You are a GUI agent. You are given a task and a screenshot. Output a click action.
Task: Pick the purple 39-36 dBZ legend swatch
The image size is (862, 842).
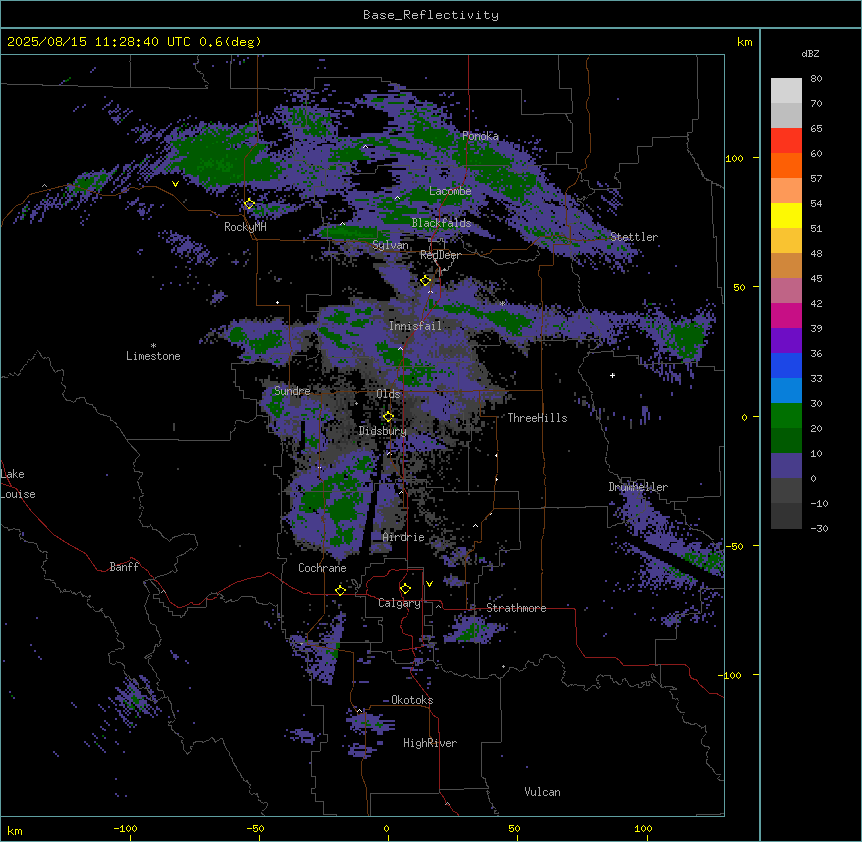pyautogui.click(x=786, y=341)
